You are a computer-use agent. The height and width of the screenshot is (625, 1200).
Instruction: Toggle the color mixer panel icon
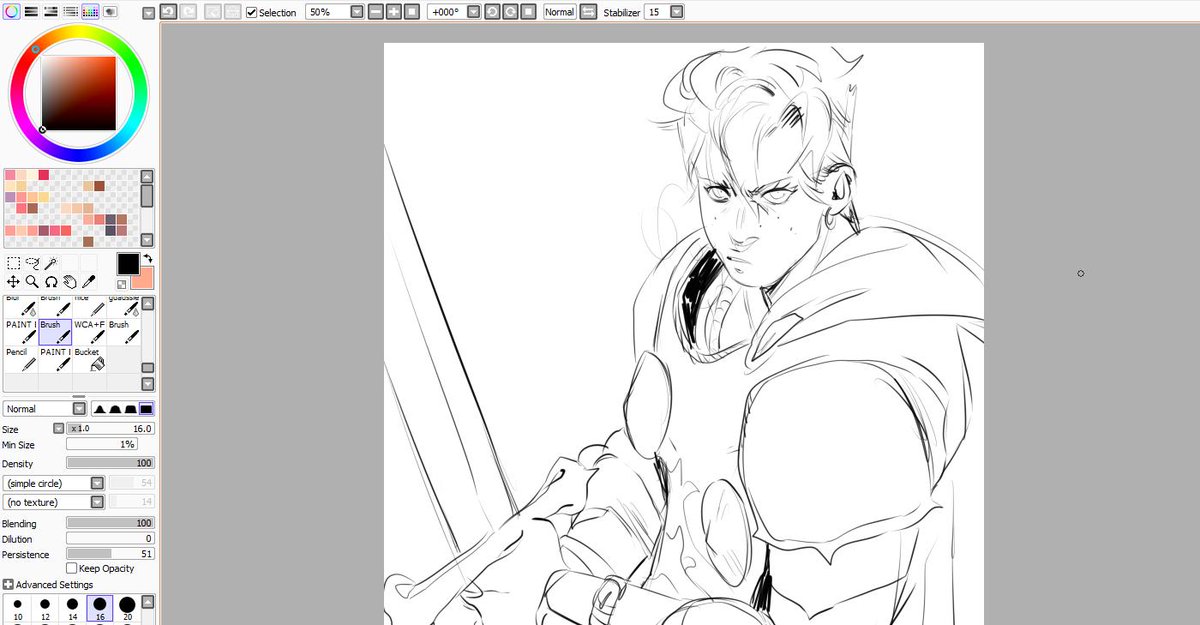tap(69, 12)
